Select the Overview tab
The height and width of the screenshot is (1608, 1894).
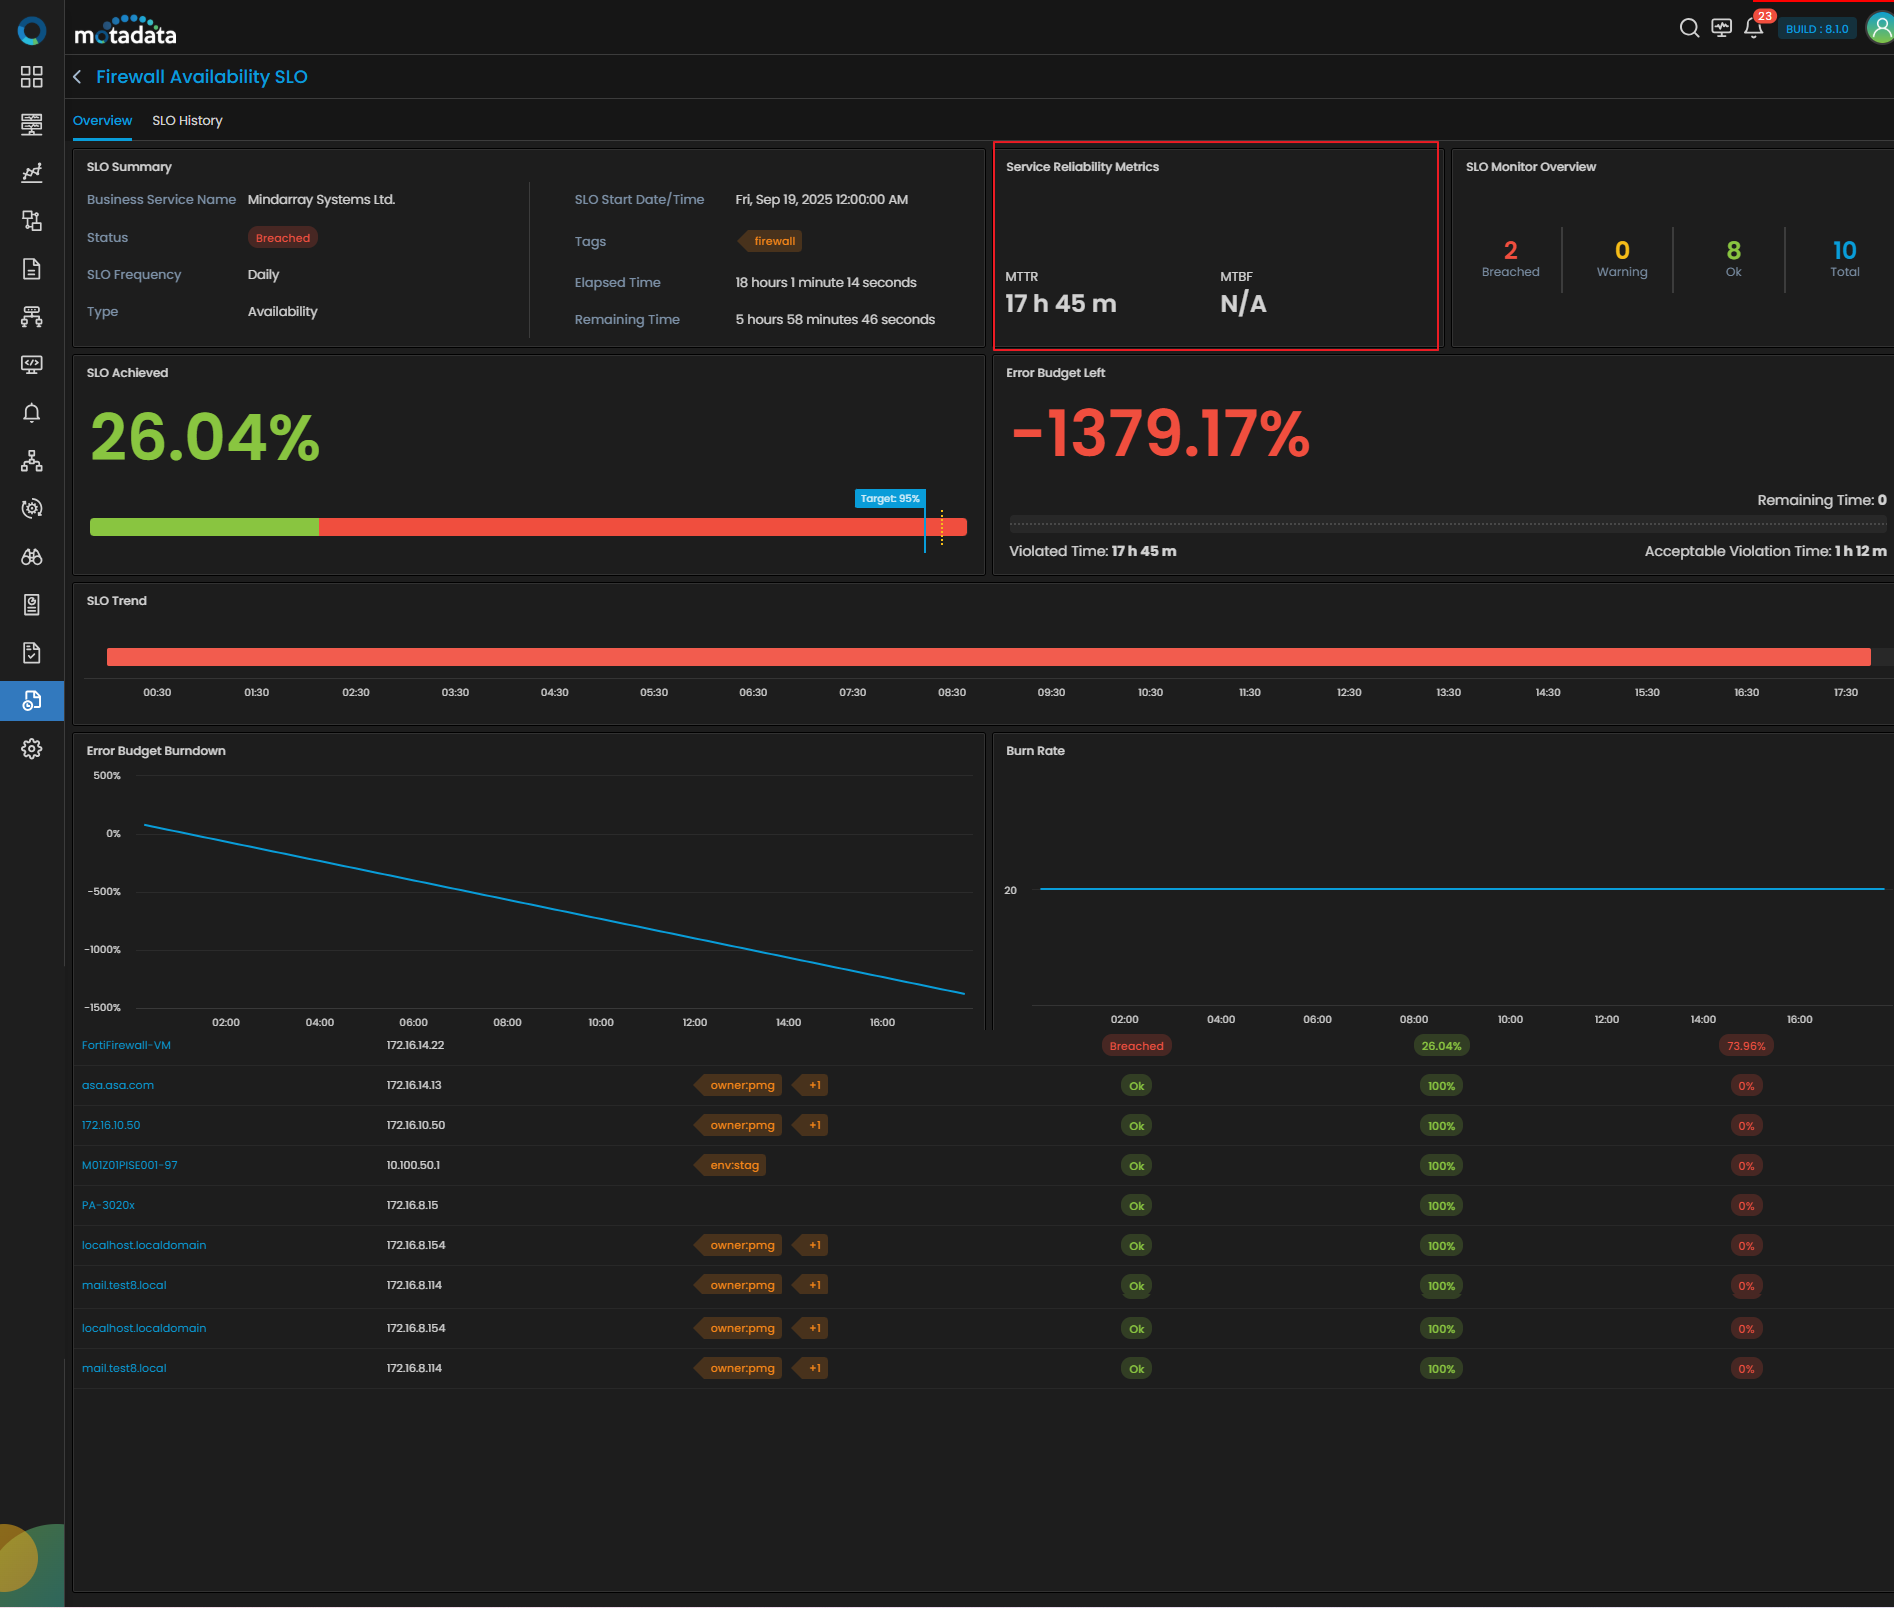(102, 121)
